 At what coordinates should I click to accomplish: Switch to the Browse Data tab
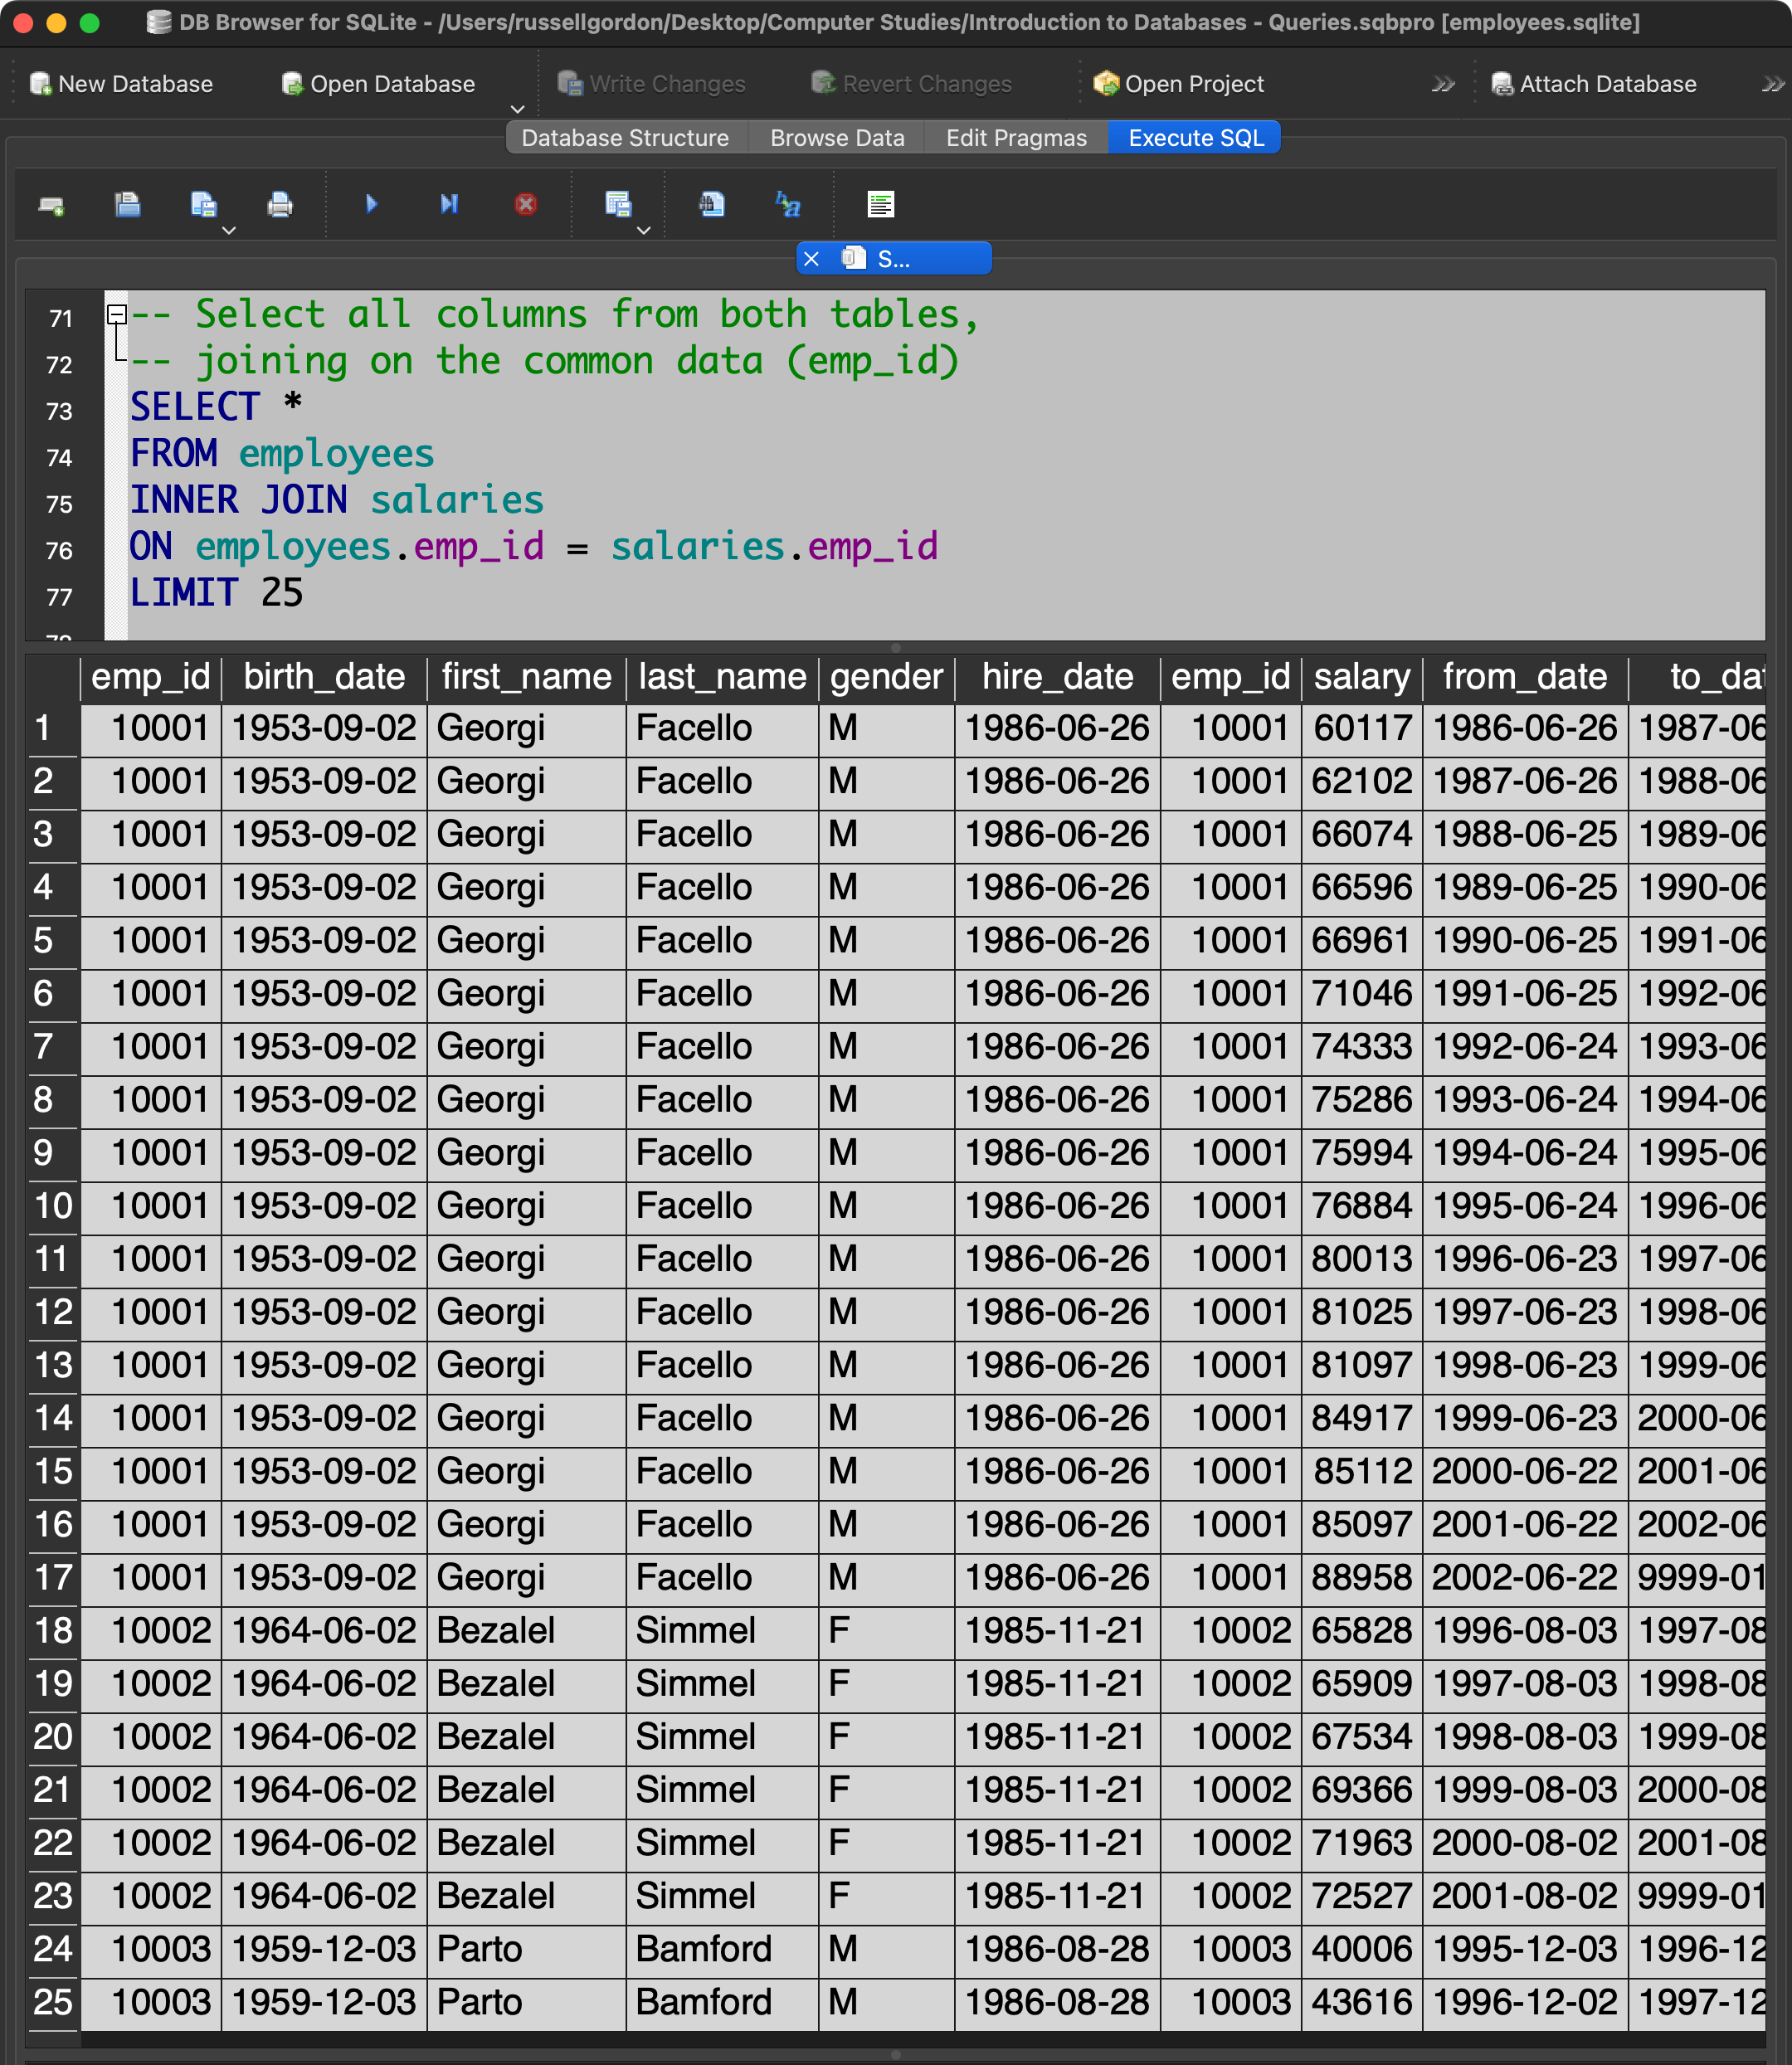[x=836, y=138]
